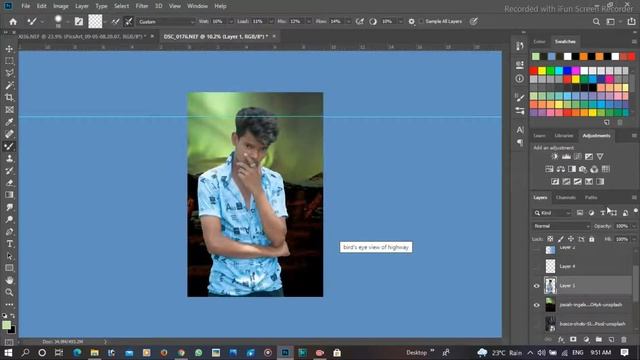Pick the red swatch in Swatches grid

pyautogui.click(x=533, y=71)
